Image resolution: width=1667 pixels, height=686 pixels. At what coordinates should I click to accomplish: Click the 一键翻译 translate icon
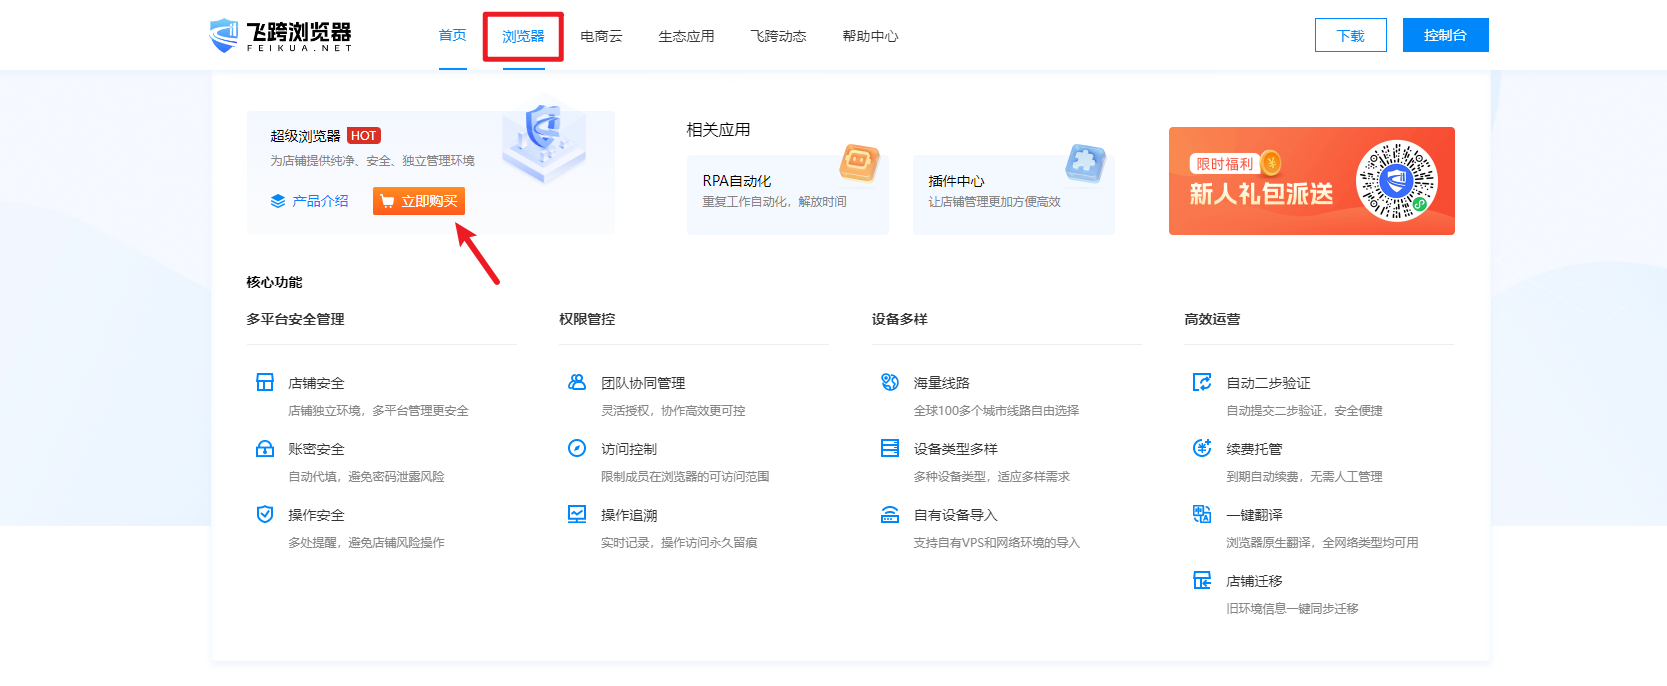1202,514
